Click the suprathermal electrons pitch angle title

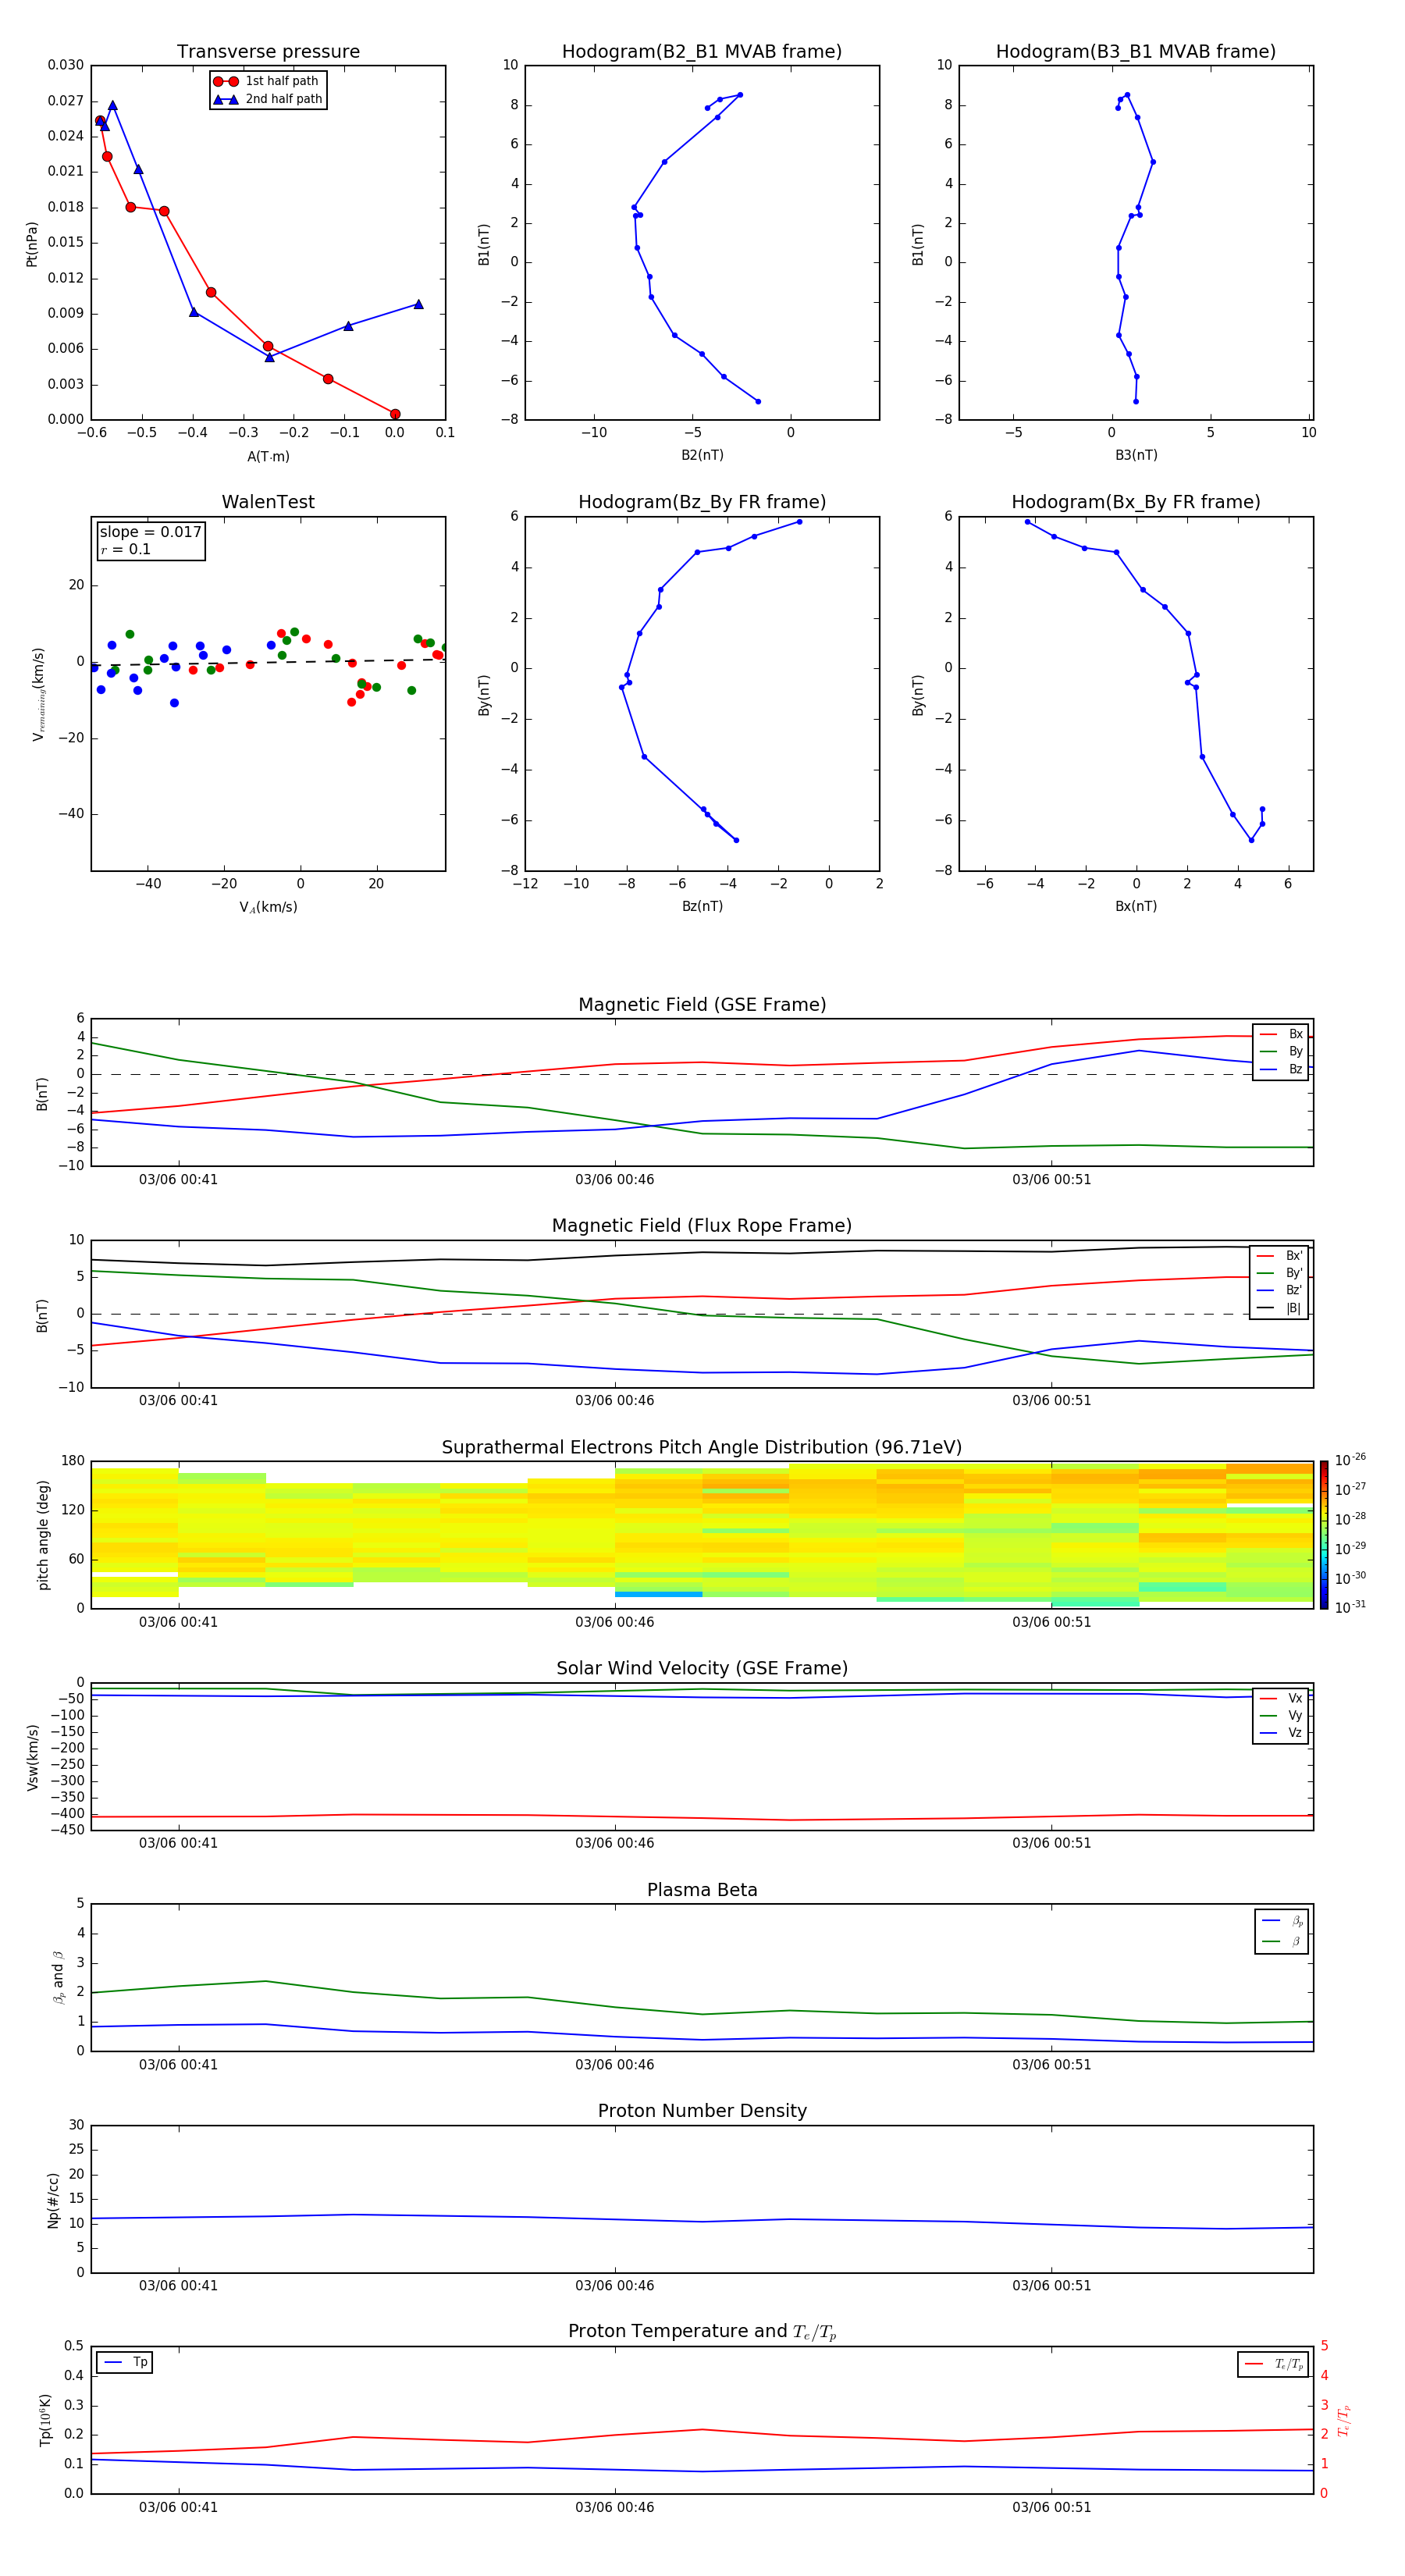pyautogui.click(x=702, y=1447)
